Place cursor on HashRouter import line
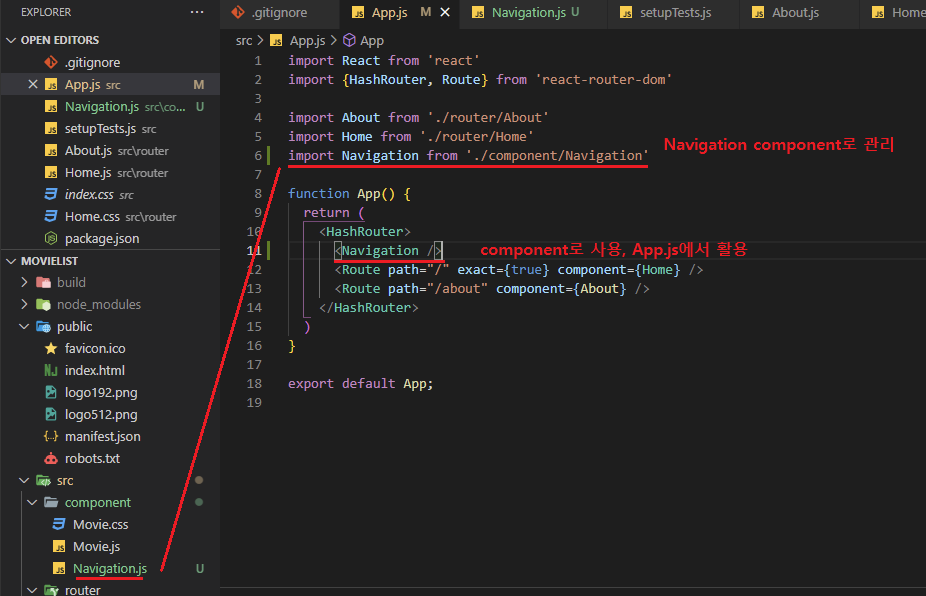The width and height of the screenshot is (926, 596). [480, 80]
